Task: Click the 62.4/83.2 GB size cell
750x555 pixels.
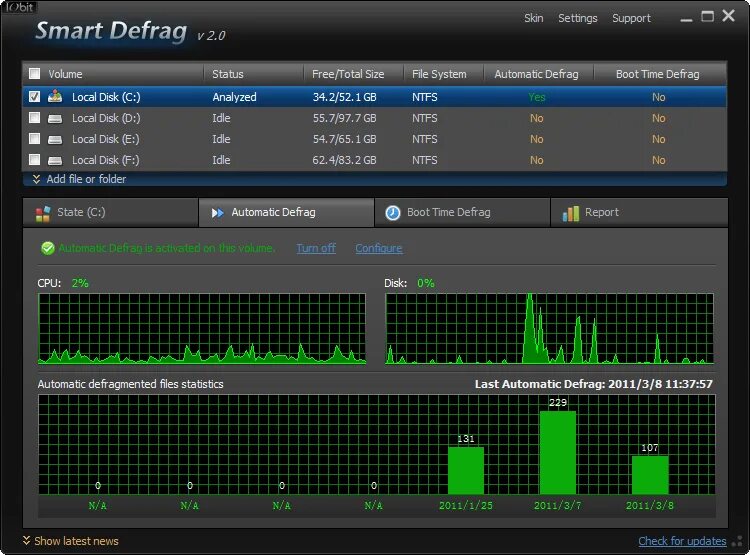Action: [344, 160]
